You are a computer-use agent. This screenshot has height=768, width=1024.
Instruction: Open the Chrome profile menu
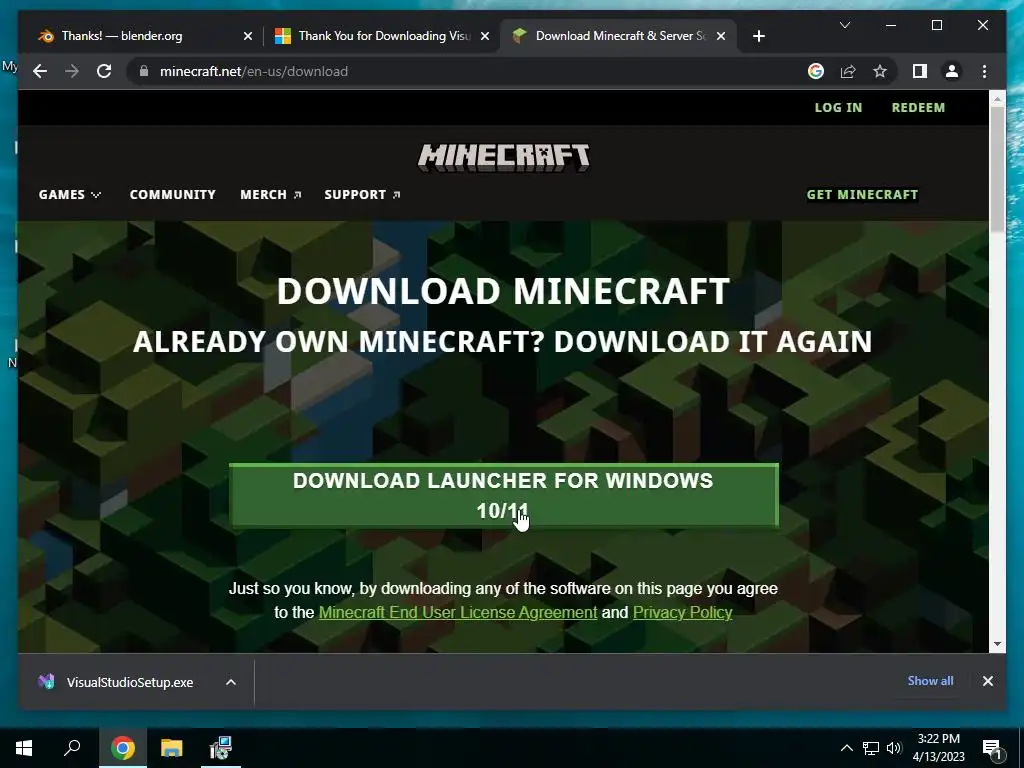coord(952,71)
